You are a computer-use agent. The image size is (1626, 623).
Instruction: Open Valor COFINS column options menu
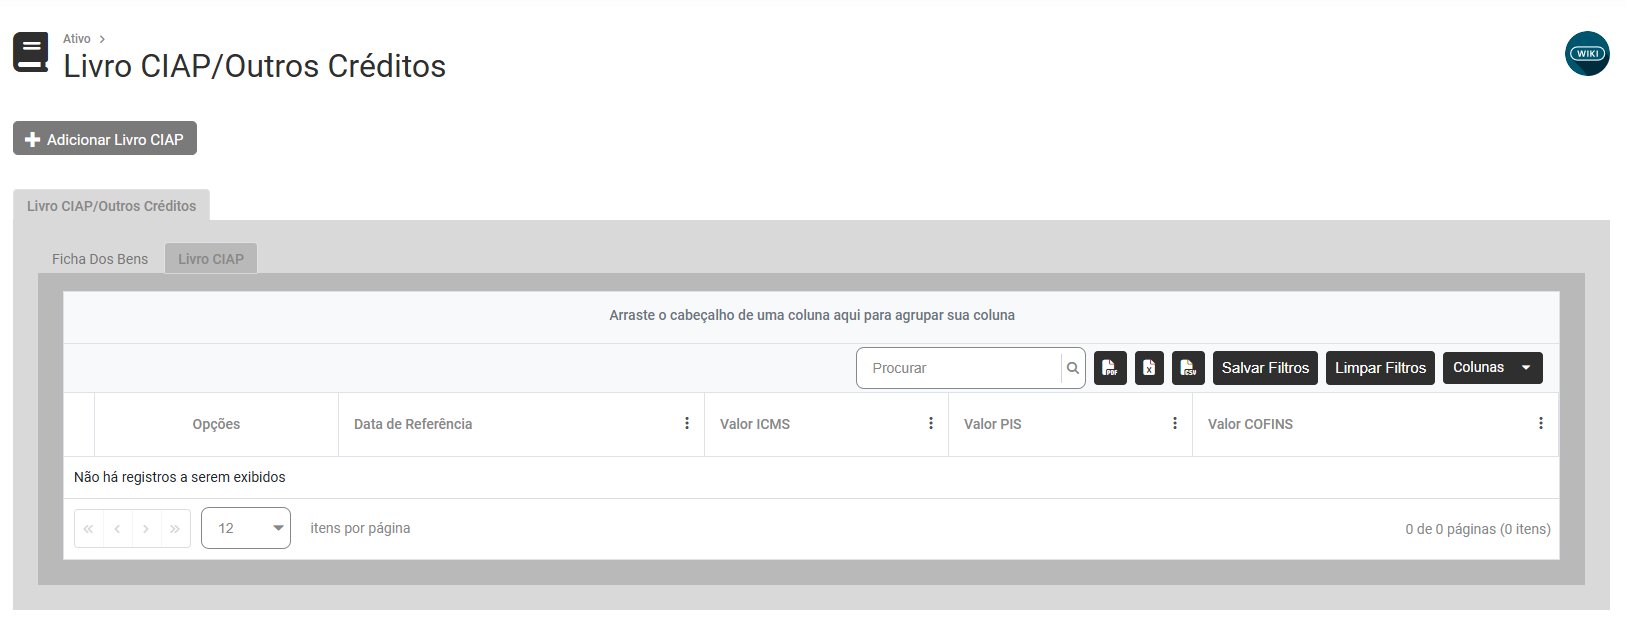(1541, 424)
